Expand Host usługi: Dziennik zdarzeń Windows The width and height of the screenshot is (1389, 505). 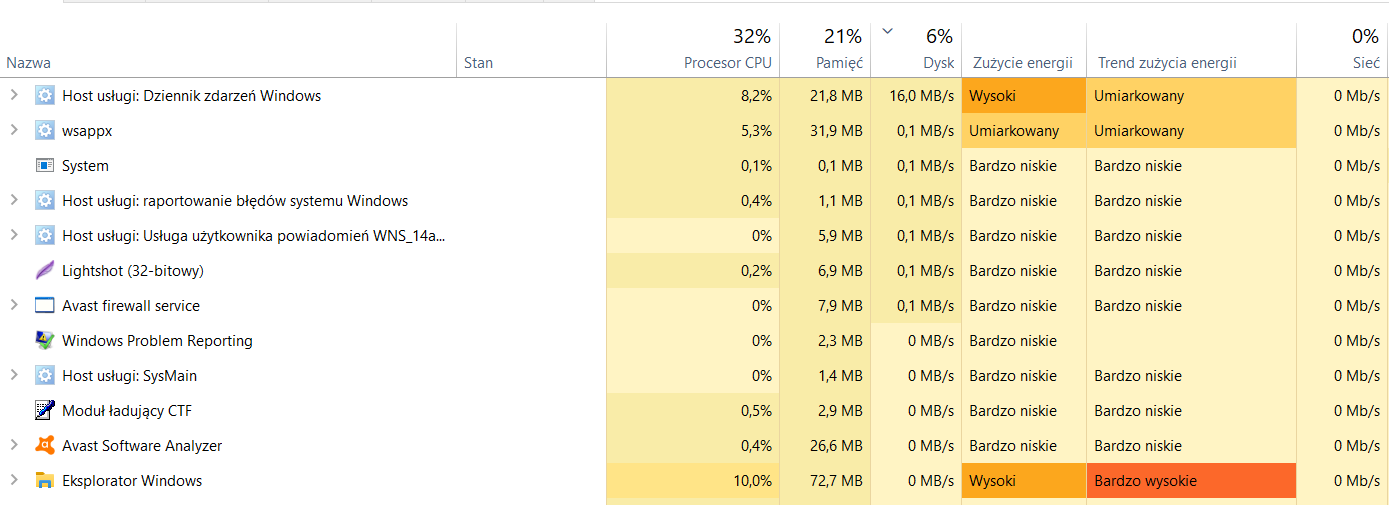click(14, 96)
